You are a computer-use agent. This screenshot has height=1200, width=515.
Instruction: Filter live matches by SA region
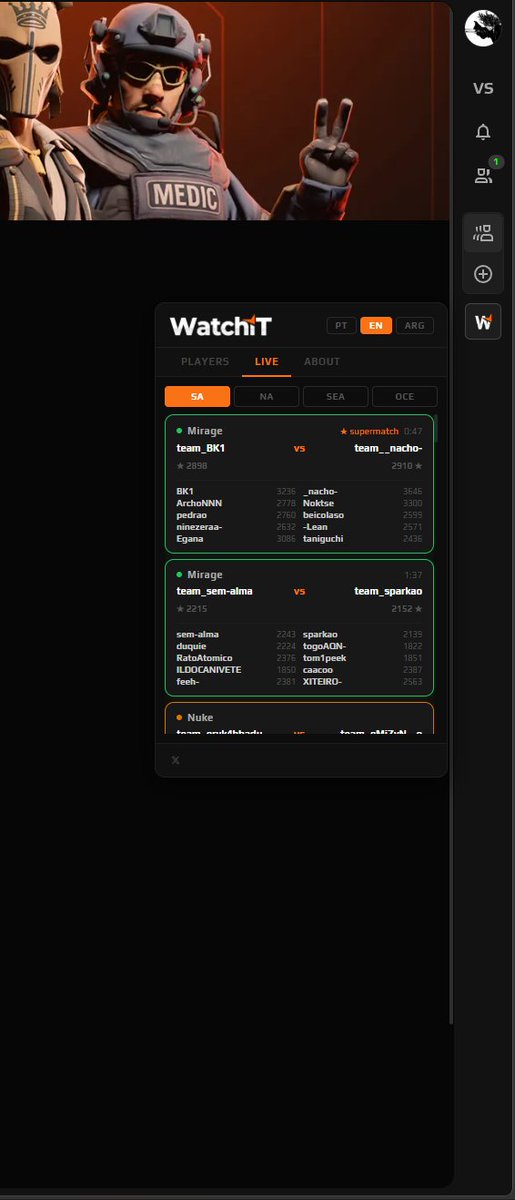(197, 397)
